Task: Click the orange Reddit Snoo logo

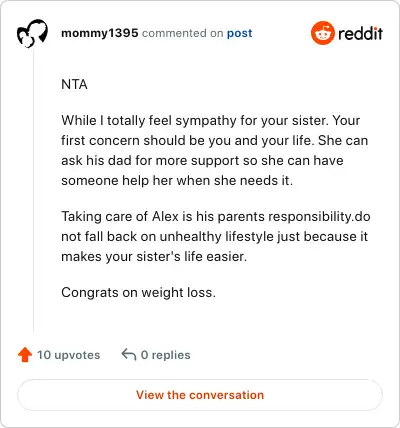Action: point(322,33)
